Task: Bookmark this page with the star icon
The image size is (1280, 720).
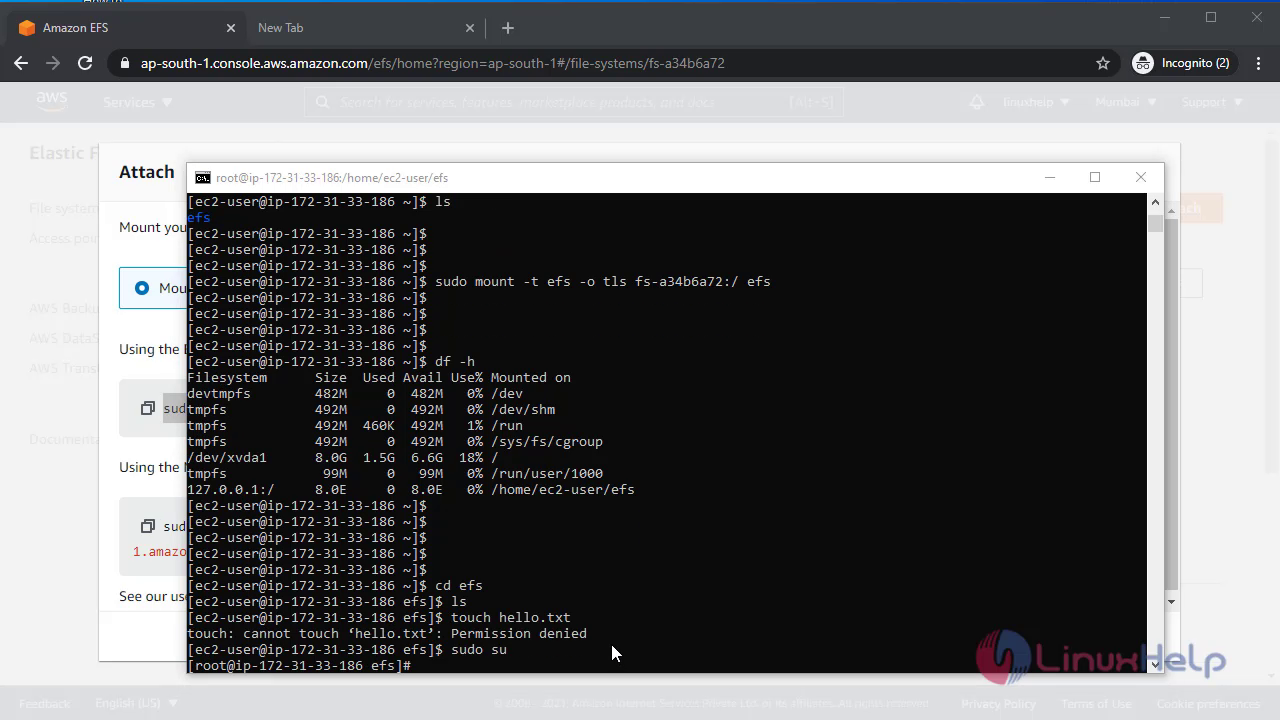Action: [x=1103, y=63]
